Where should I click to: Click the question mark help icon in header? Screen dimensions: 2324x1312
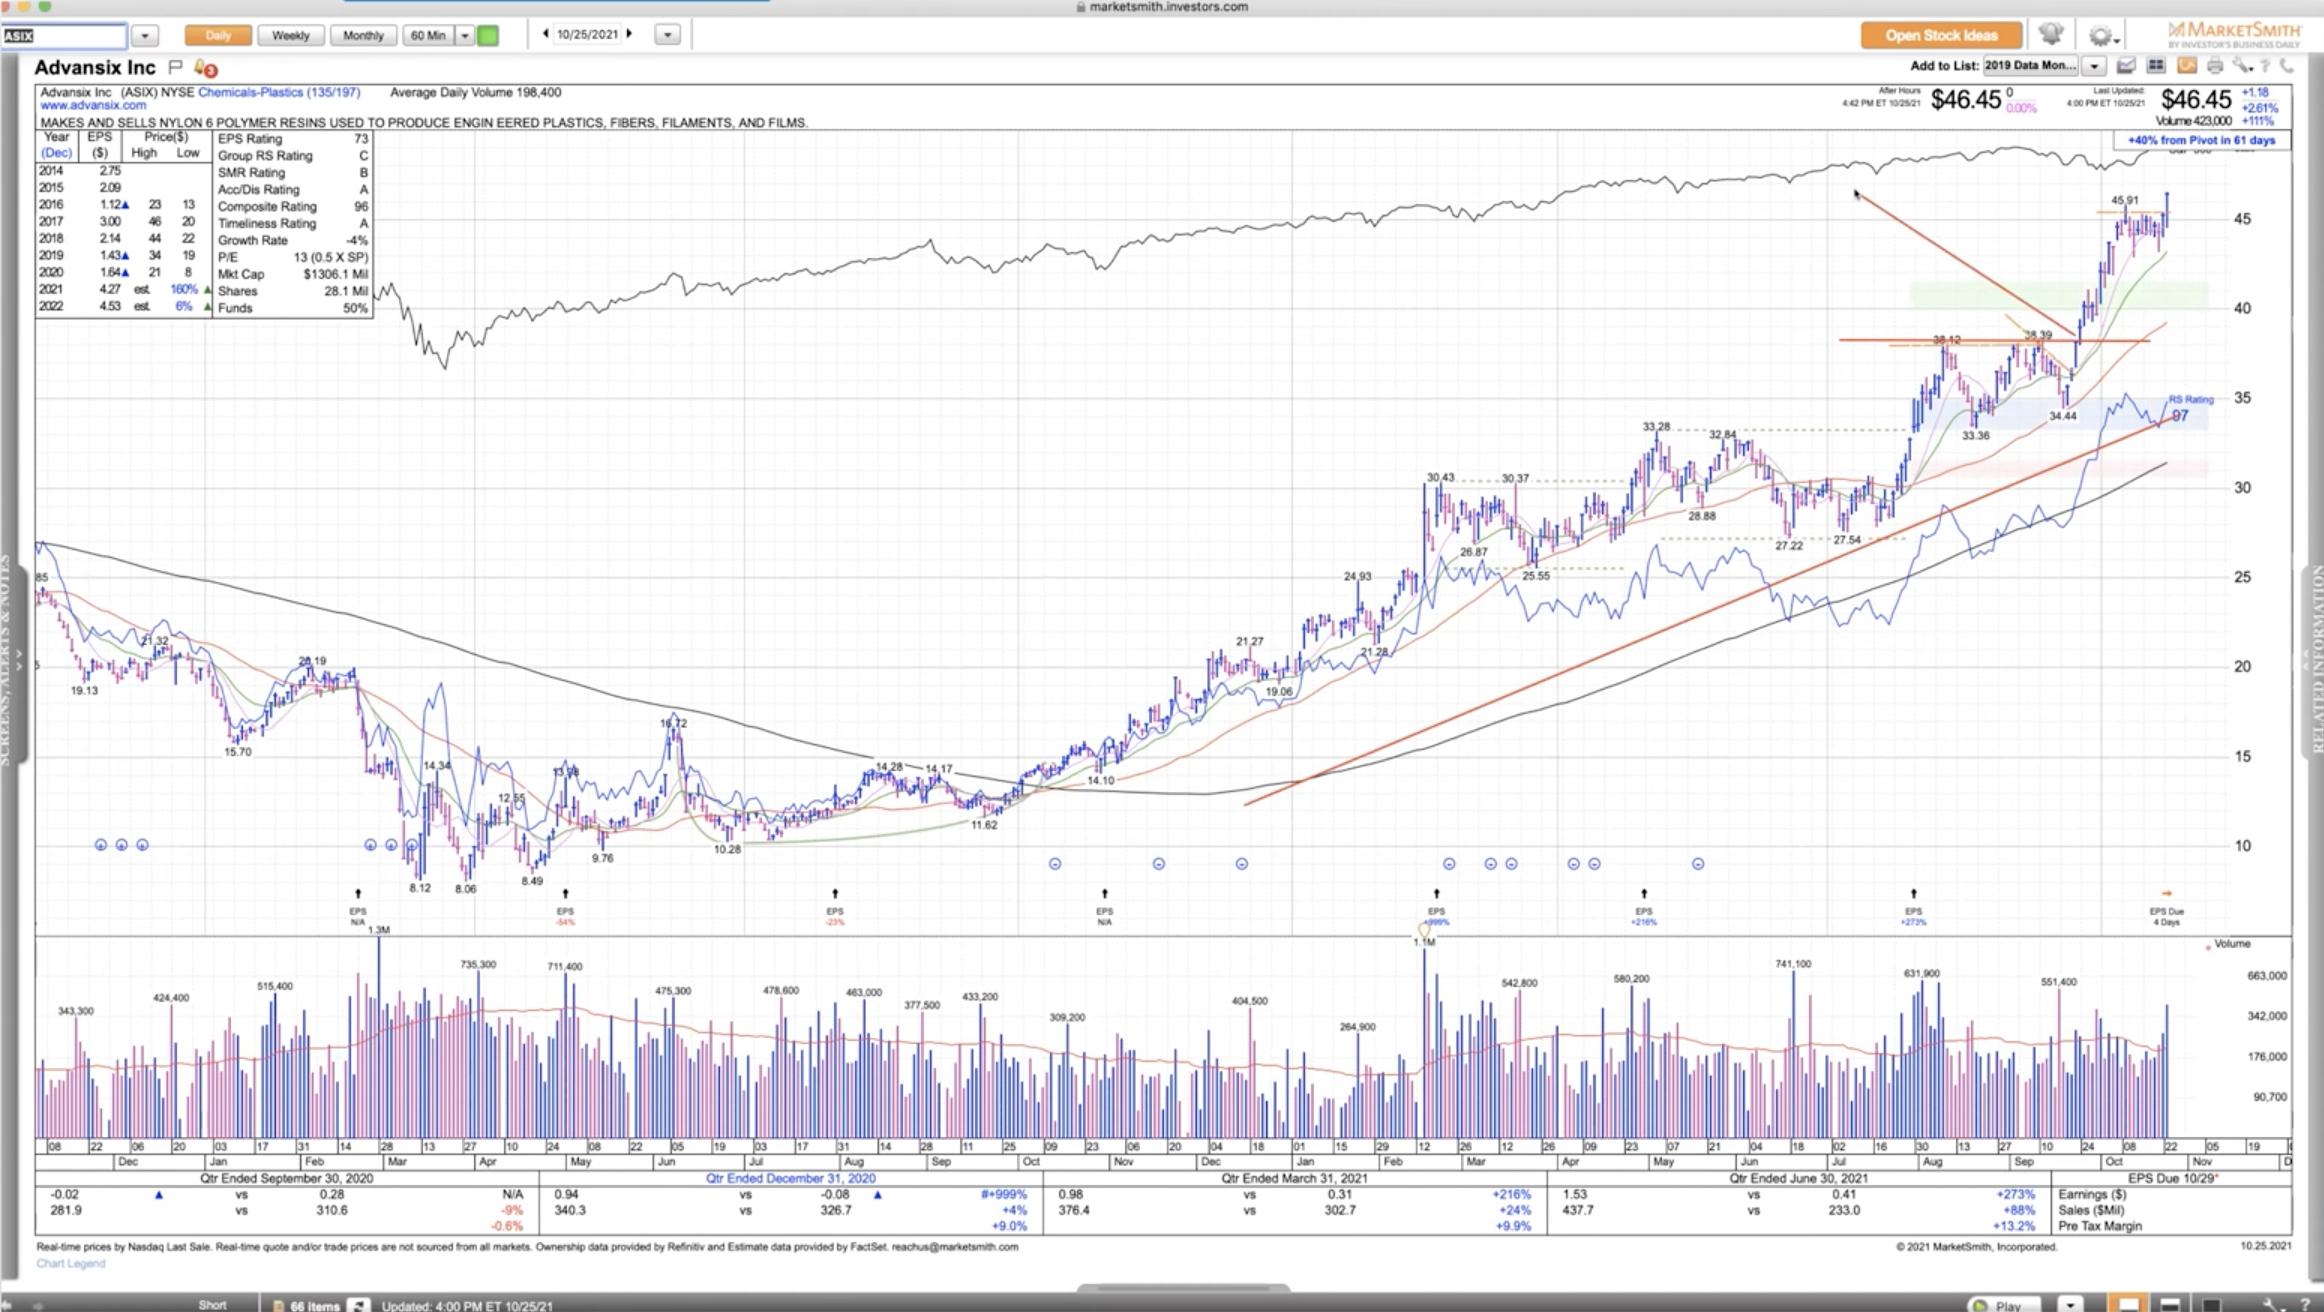tap(2265, 66)
